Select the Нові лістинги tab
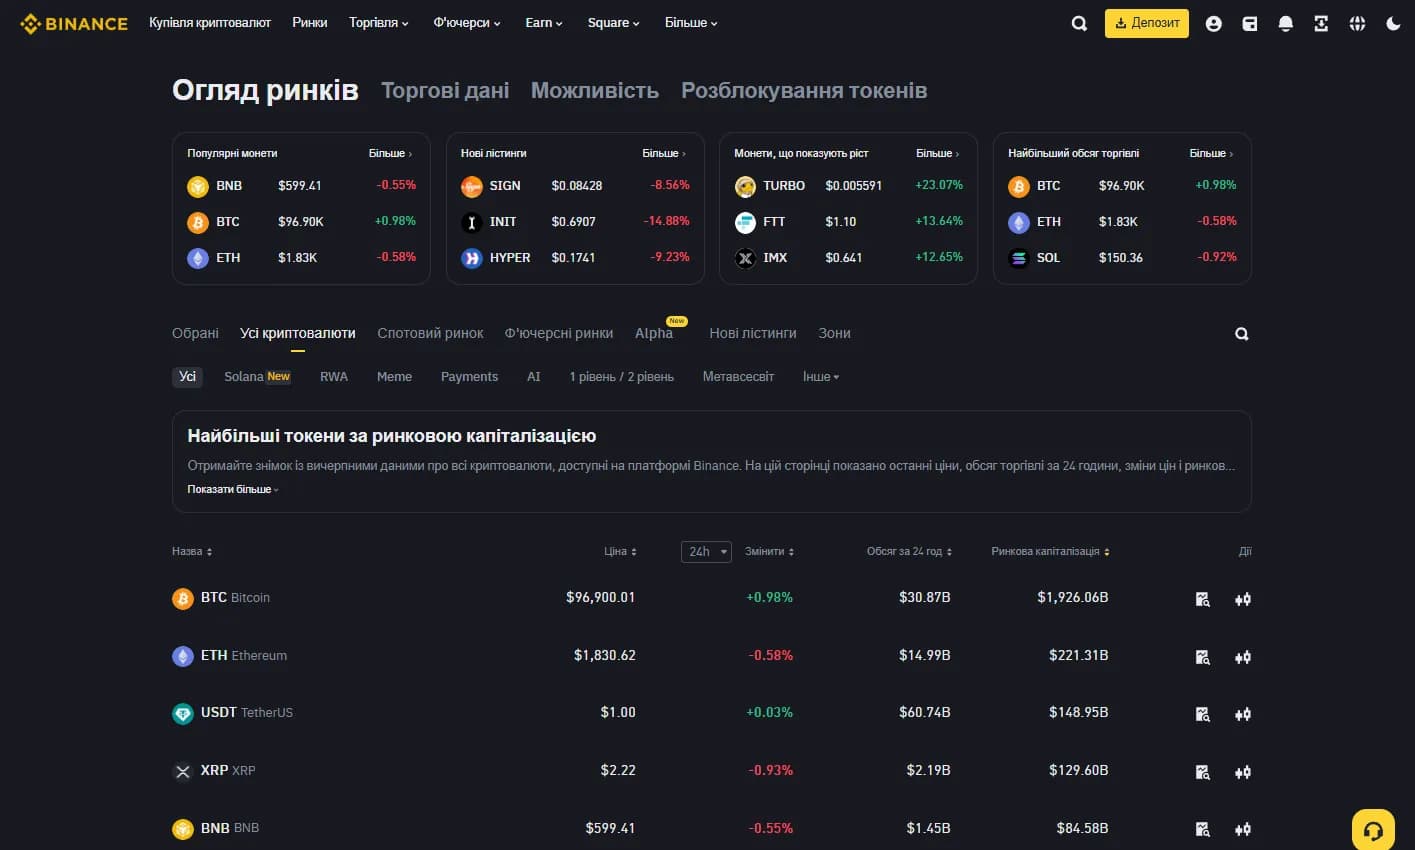This screenshot has height=850, width=1415. pyautogui.click(x=753, y=333)
